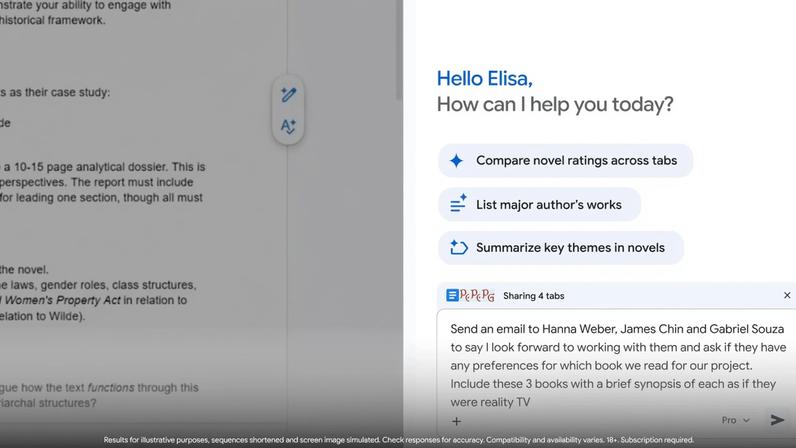
Task: Click the Help me write pen icon
Action: click(288, 95)
